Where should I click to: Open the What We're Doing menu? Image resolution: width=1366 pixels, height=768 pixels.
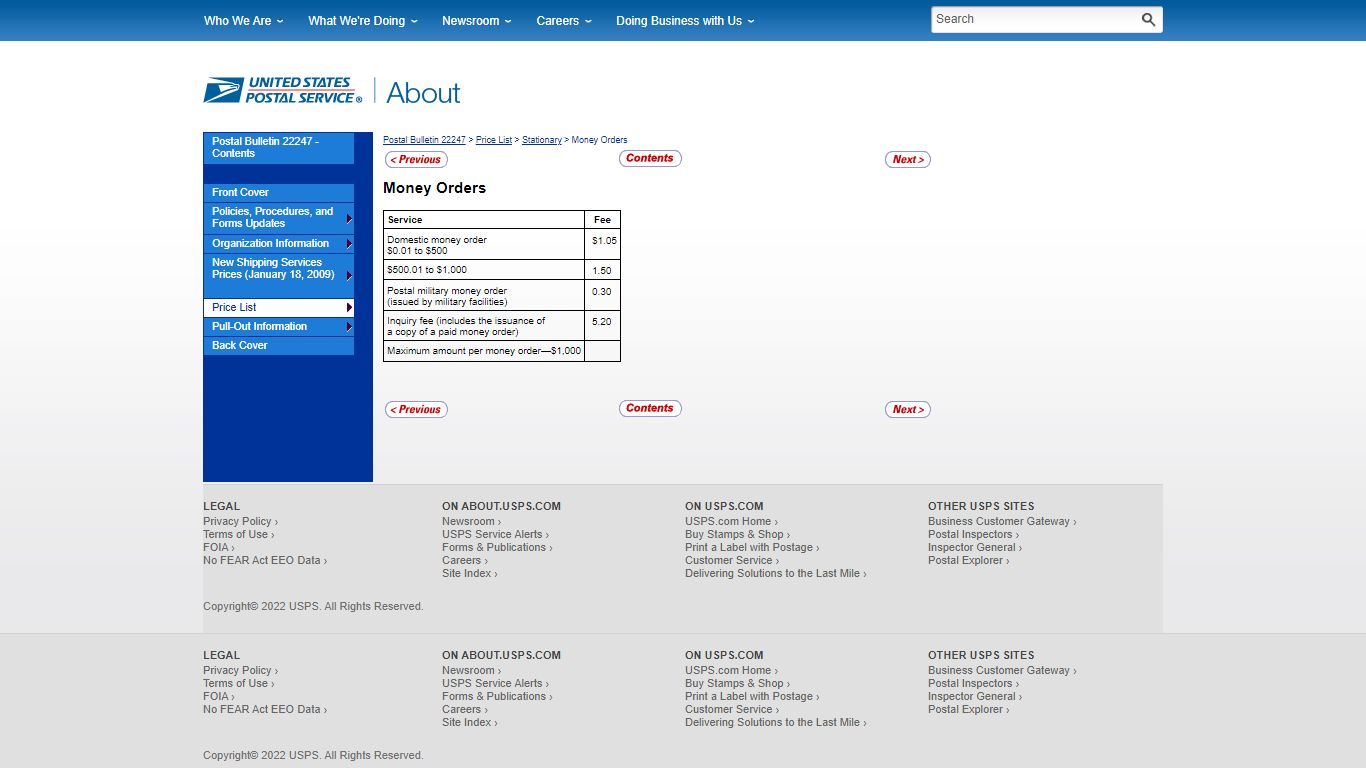(x=363, y=20)
